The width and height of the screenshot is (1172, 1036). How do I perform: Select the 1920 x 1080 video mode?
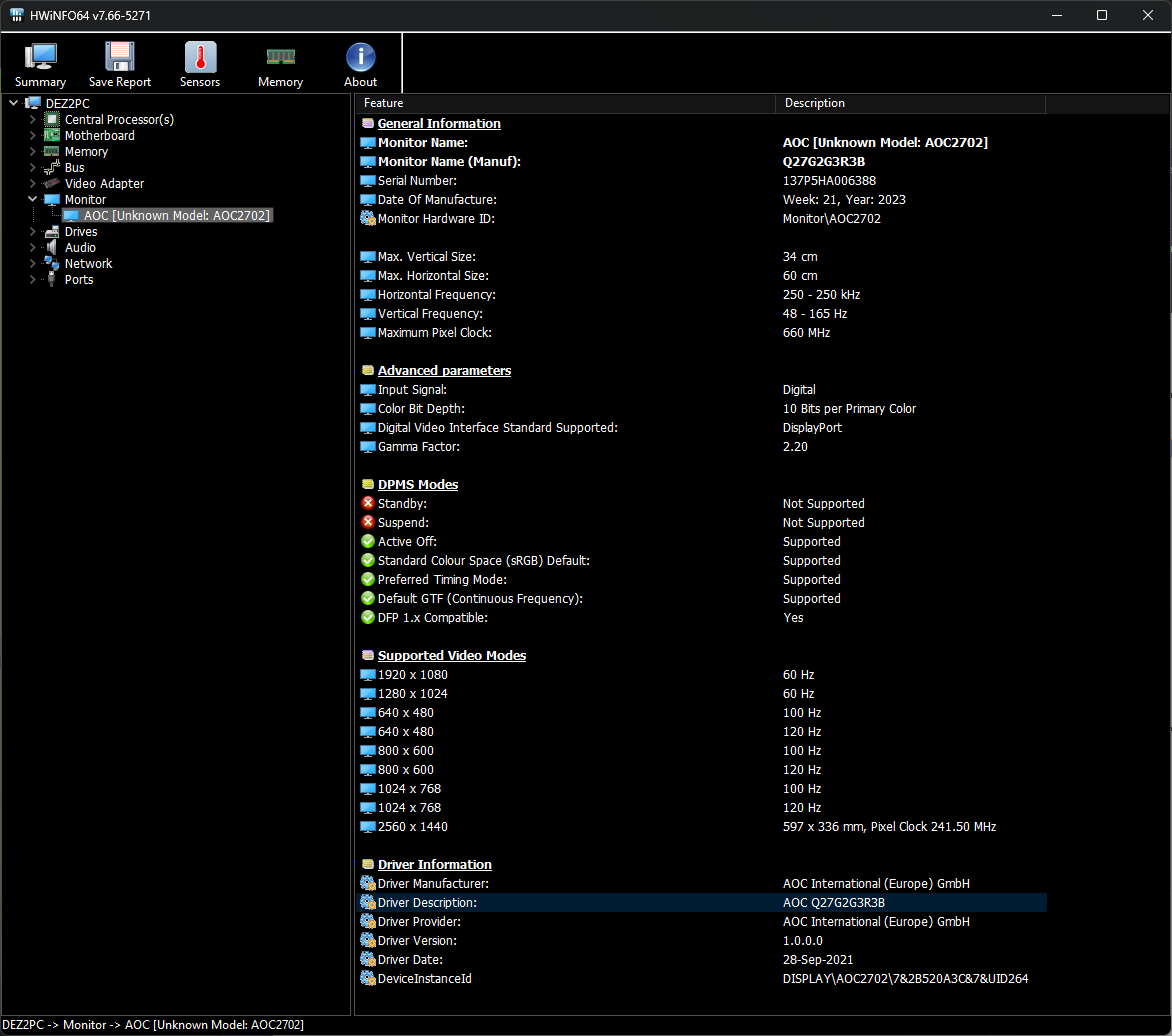point(703,674)
